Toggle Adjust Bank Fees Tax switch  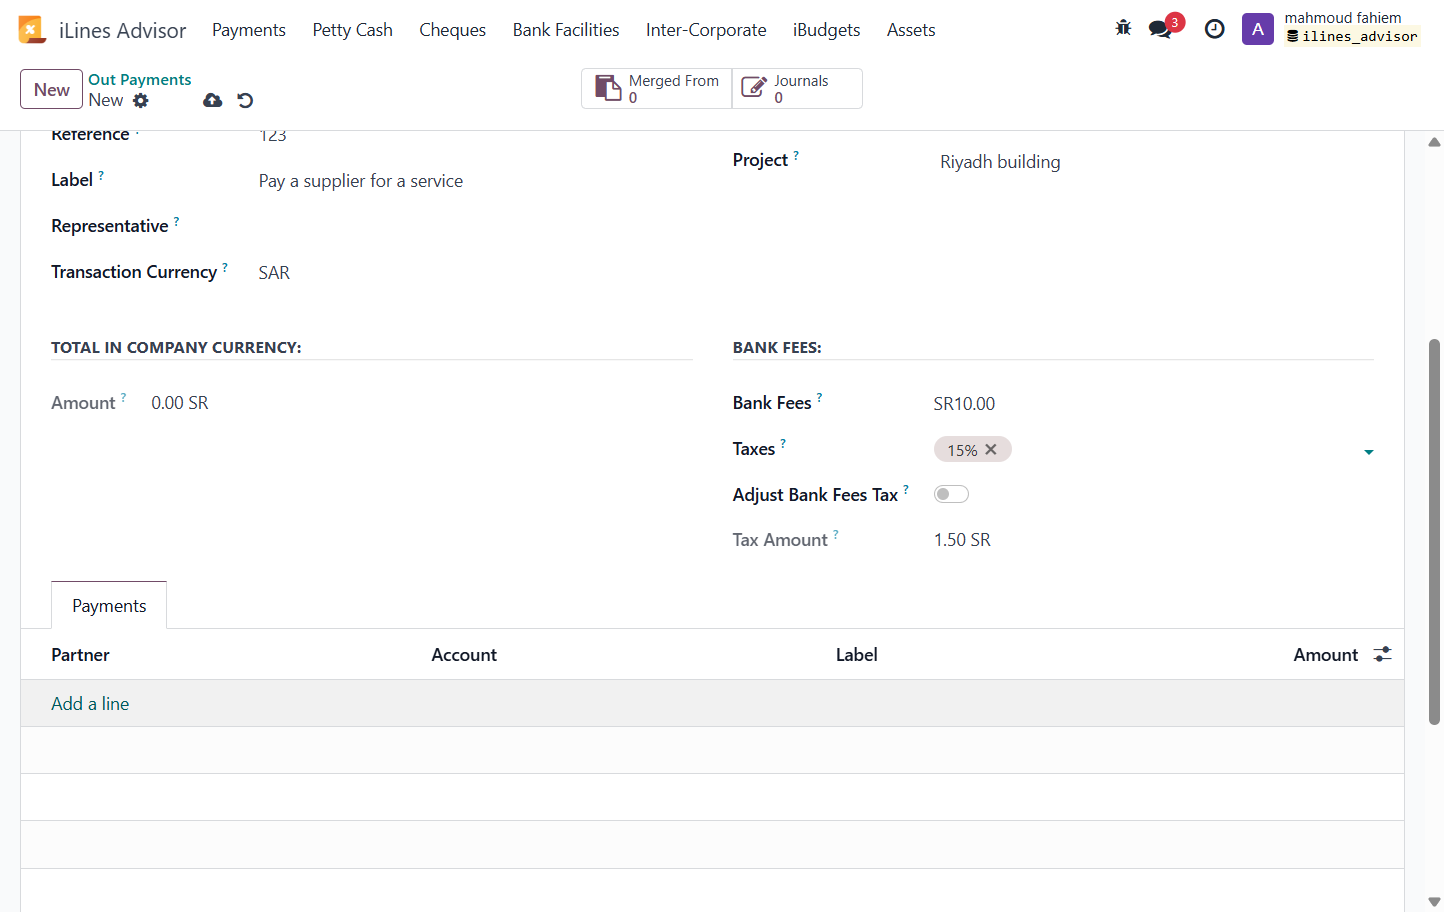click(951, 494)
